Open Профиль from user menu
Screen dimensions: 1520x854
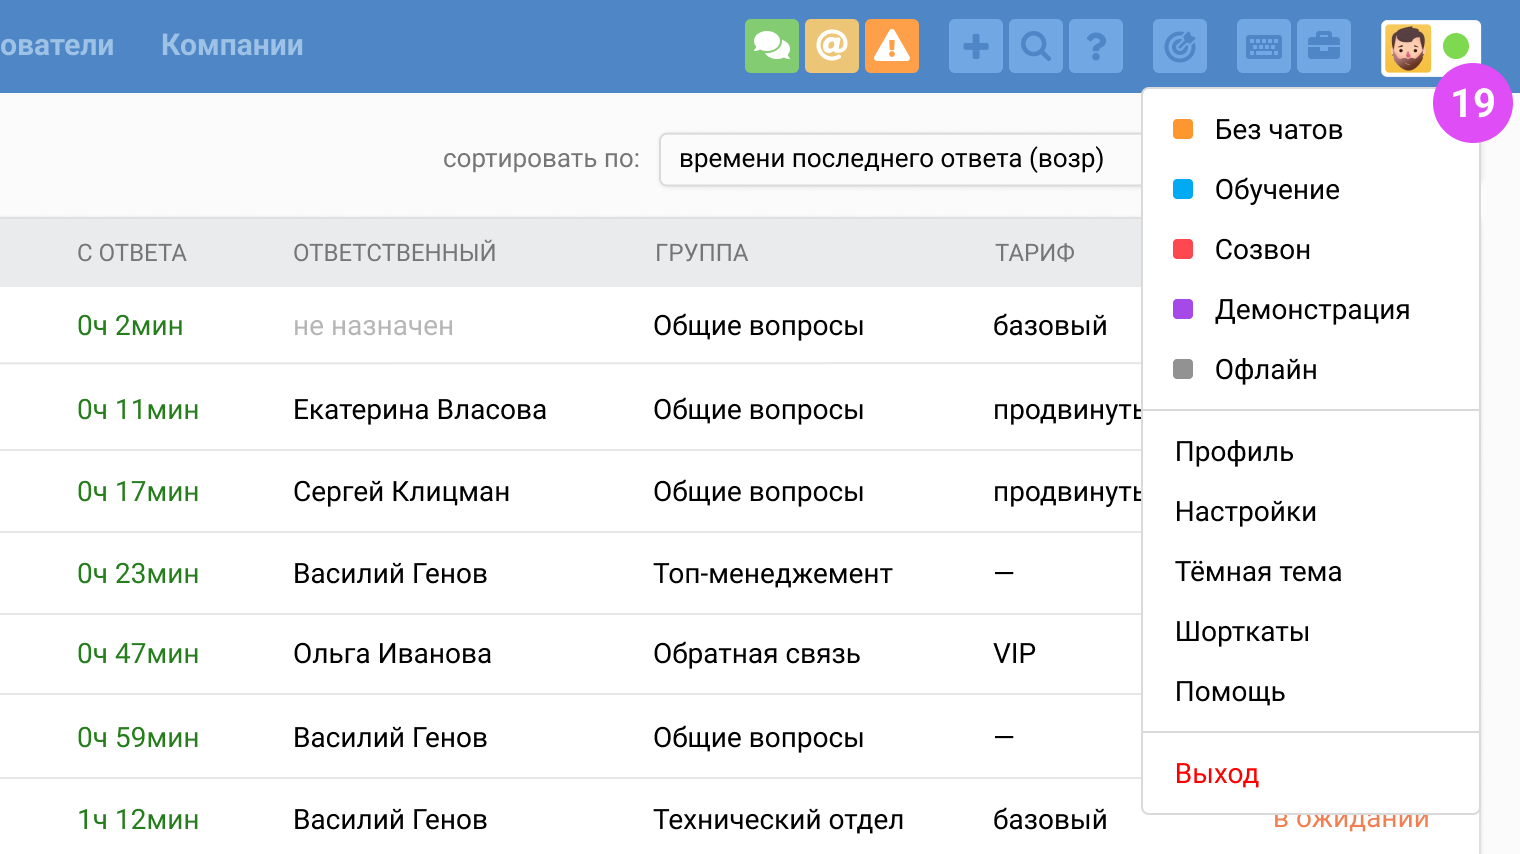coord(1233,452)
